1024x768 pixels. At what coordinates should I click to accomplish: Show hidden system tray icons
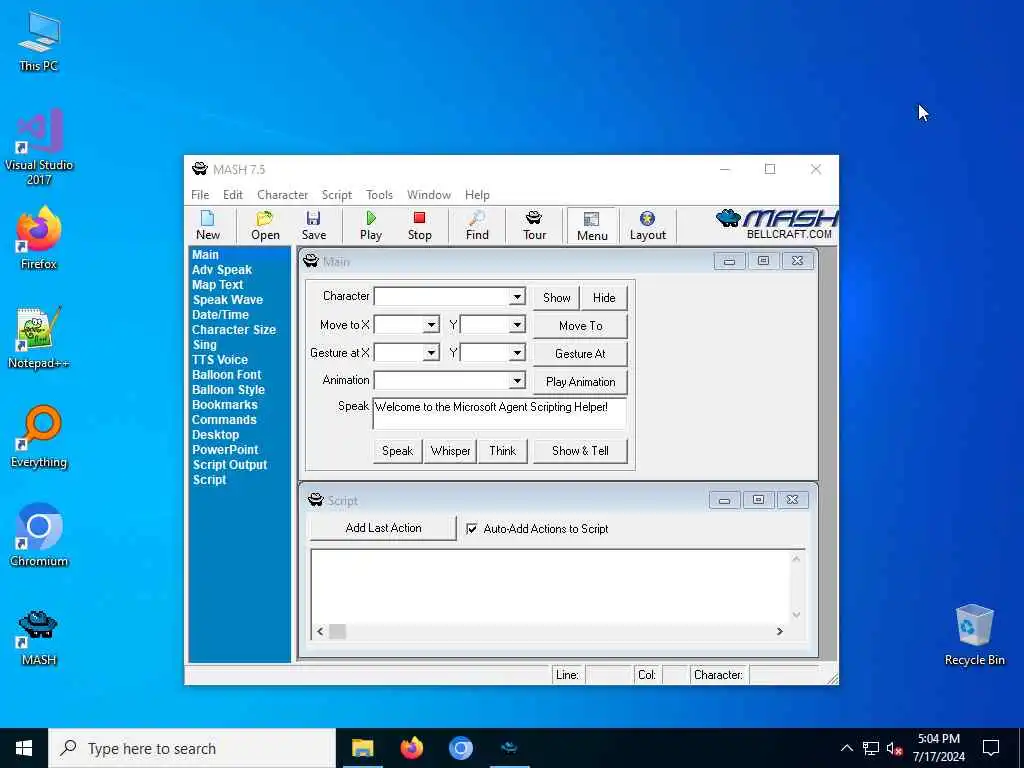(846, 748)
